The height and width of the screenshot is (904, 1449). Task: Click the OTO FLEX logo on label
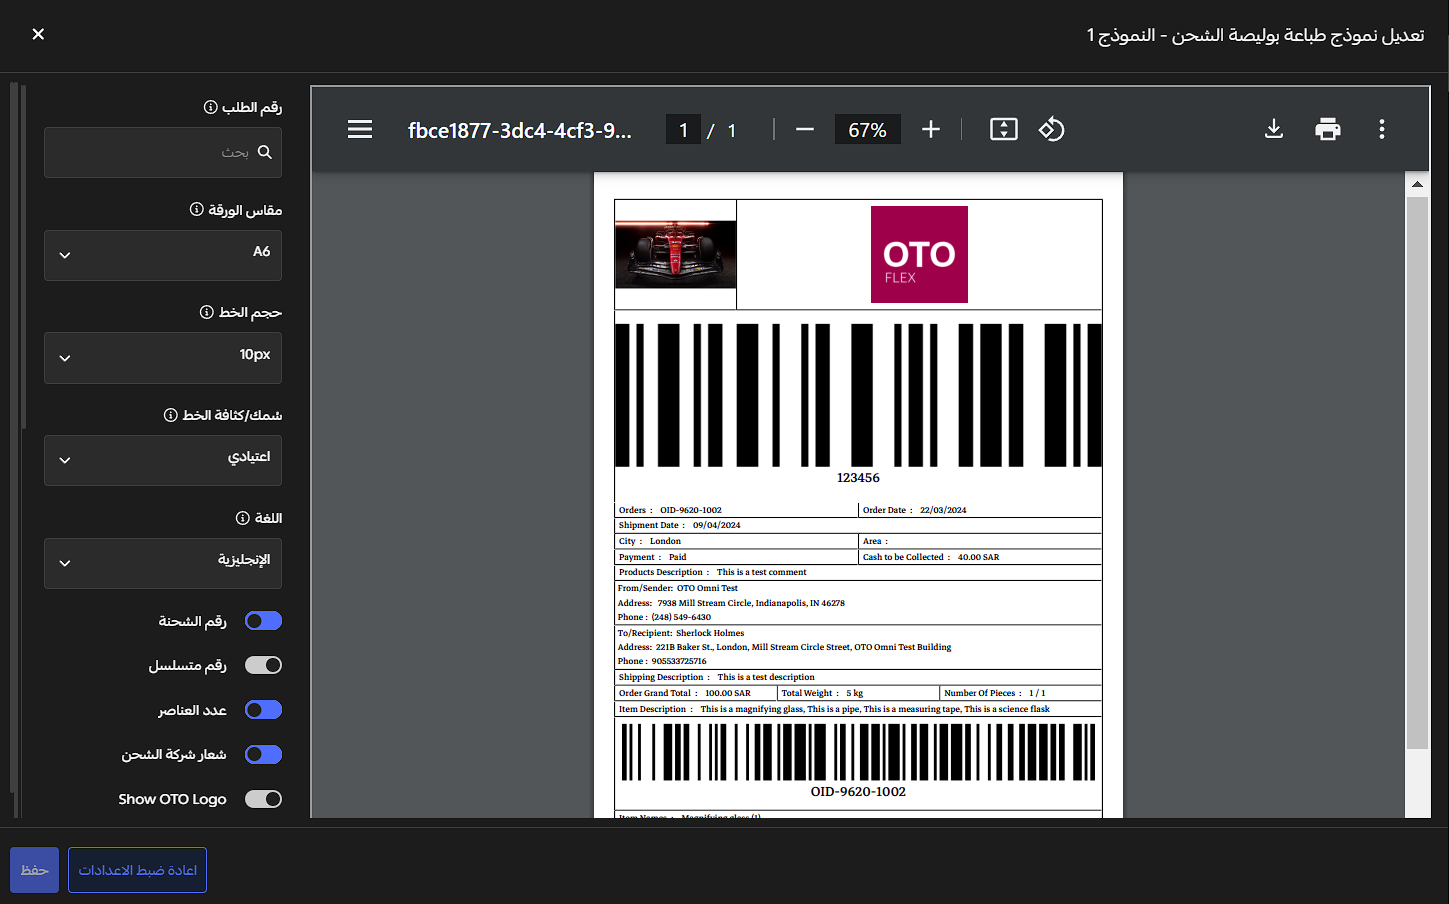(919, 254)
